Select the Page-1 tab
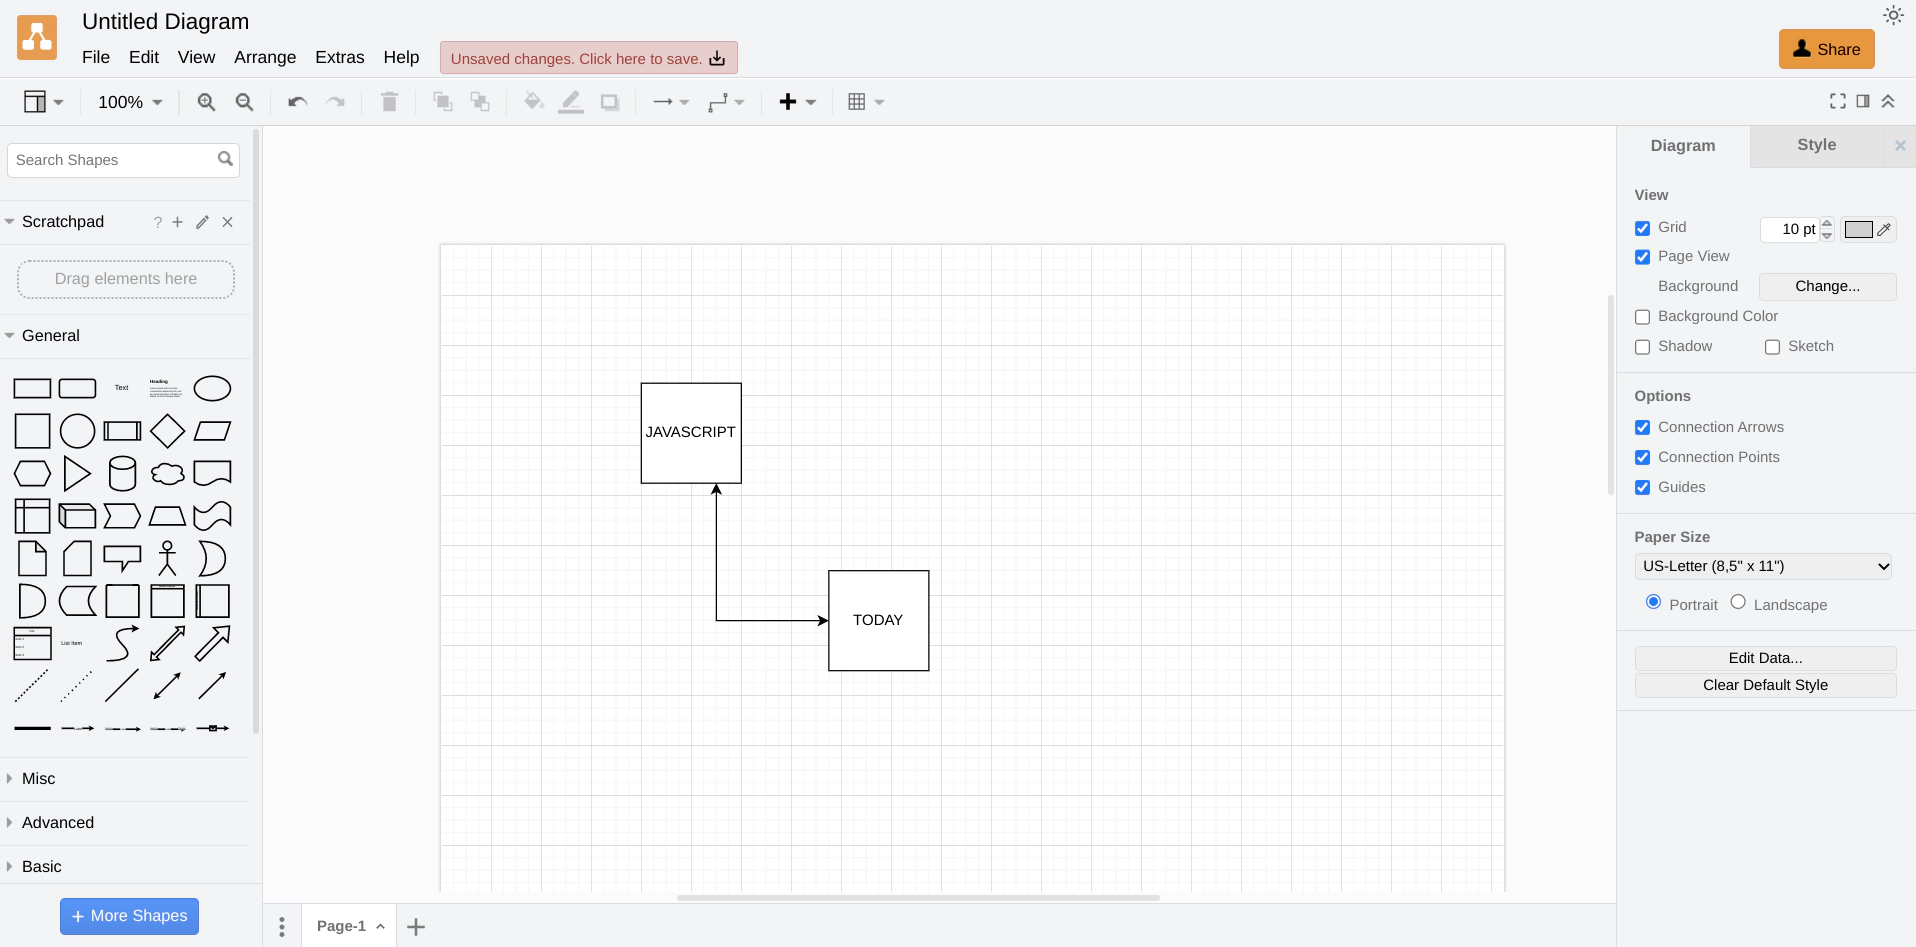Screen dimensions: 1916x947 point(349,926)
